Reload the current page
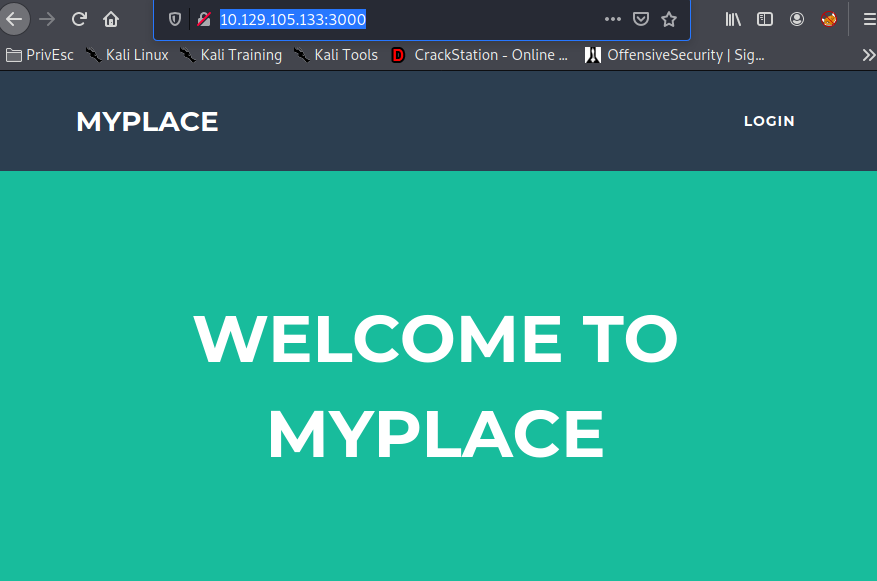Viewport: 877px width, 581px height. point(79,19)
